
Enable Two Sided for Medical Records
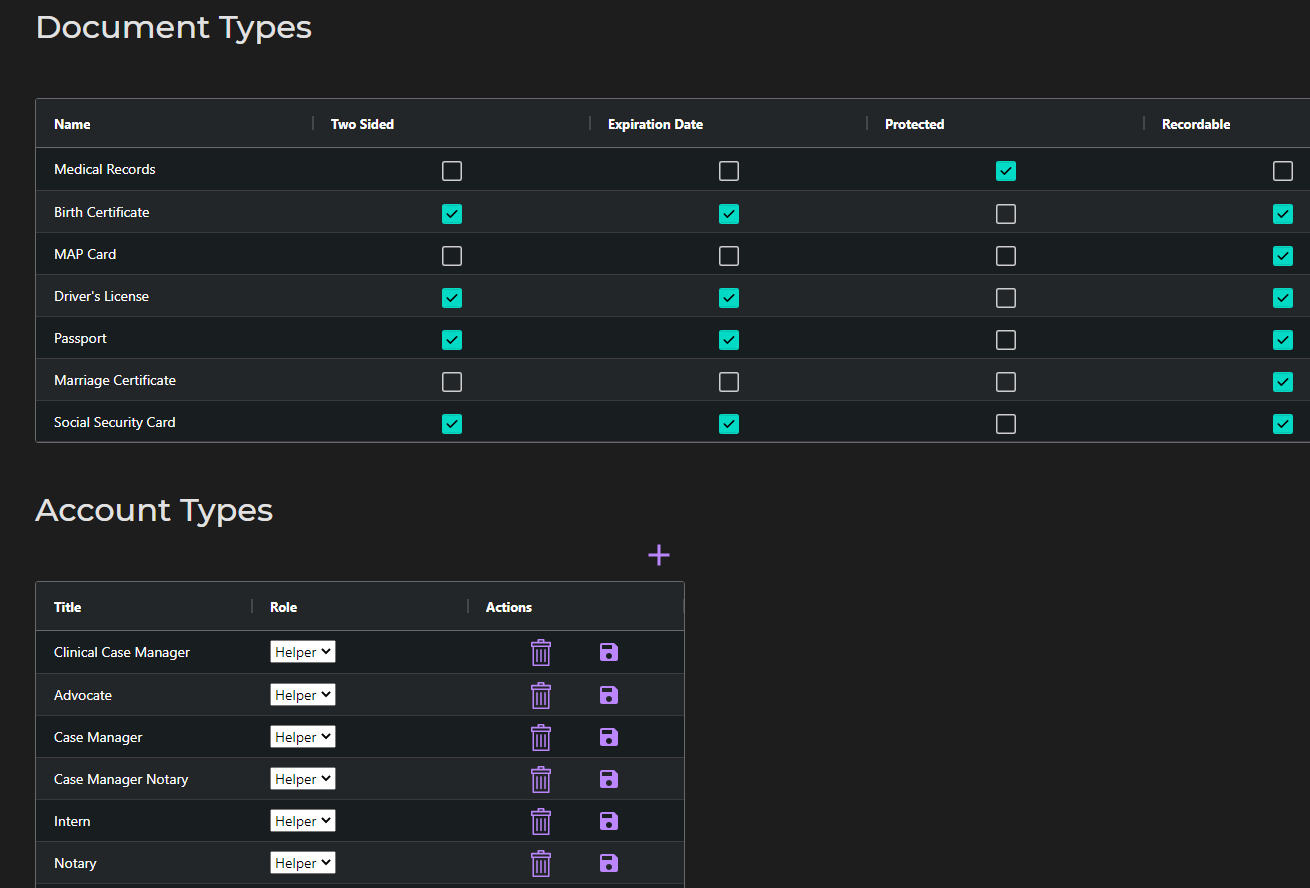[452, 171]
